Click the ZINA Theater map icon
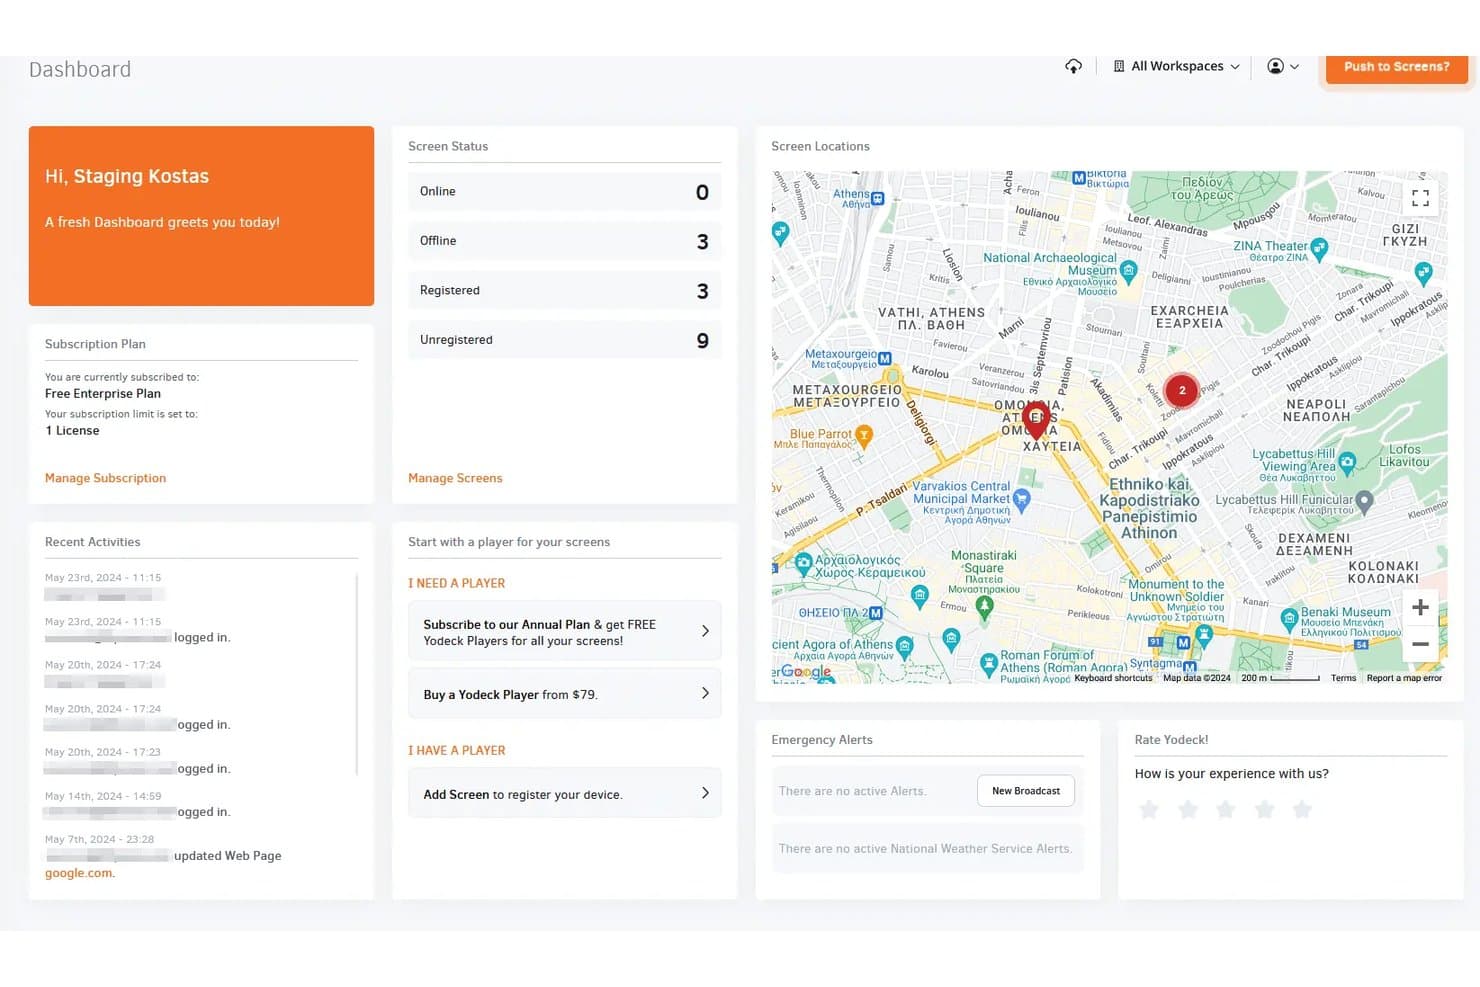 (x=1319, y=247)
